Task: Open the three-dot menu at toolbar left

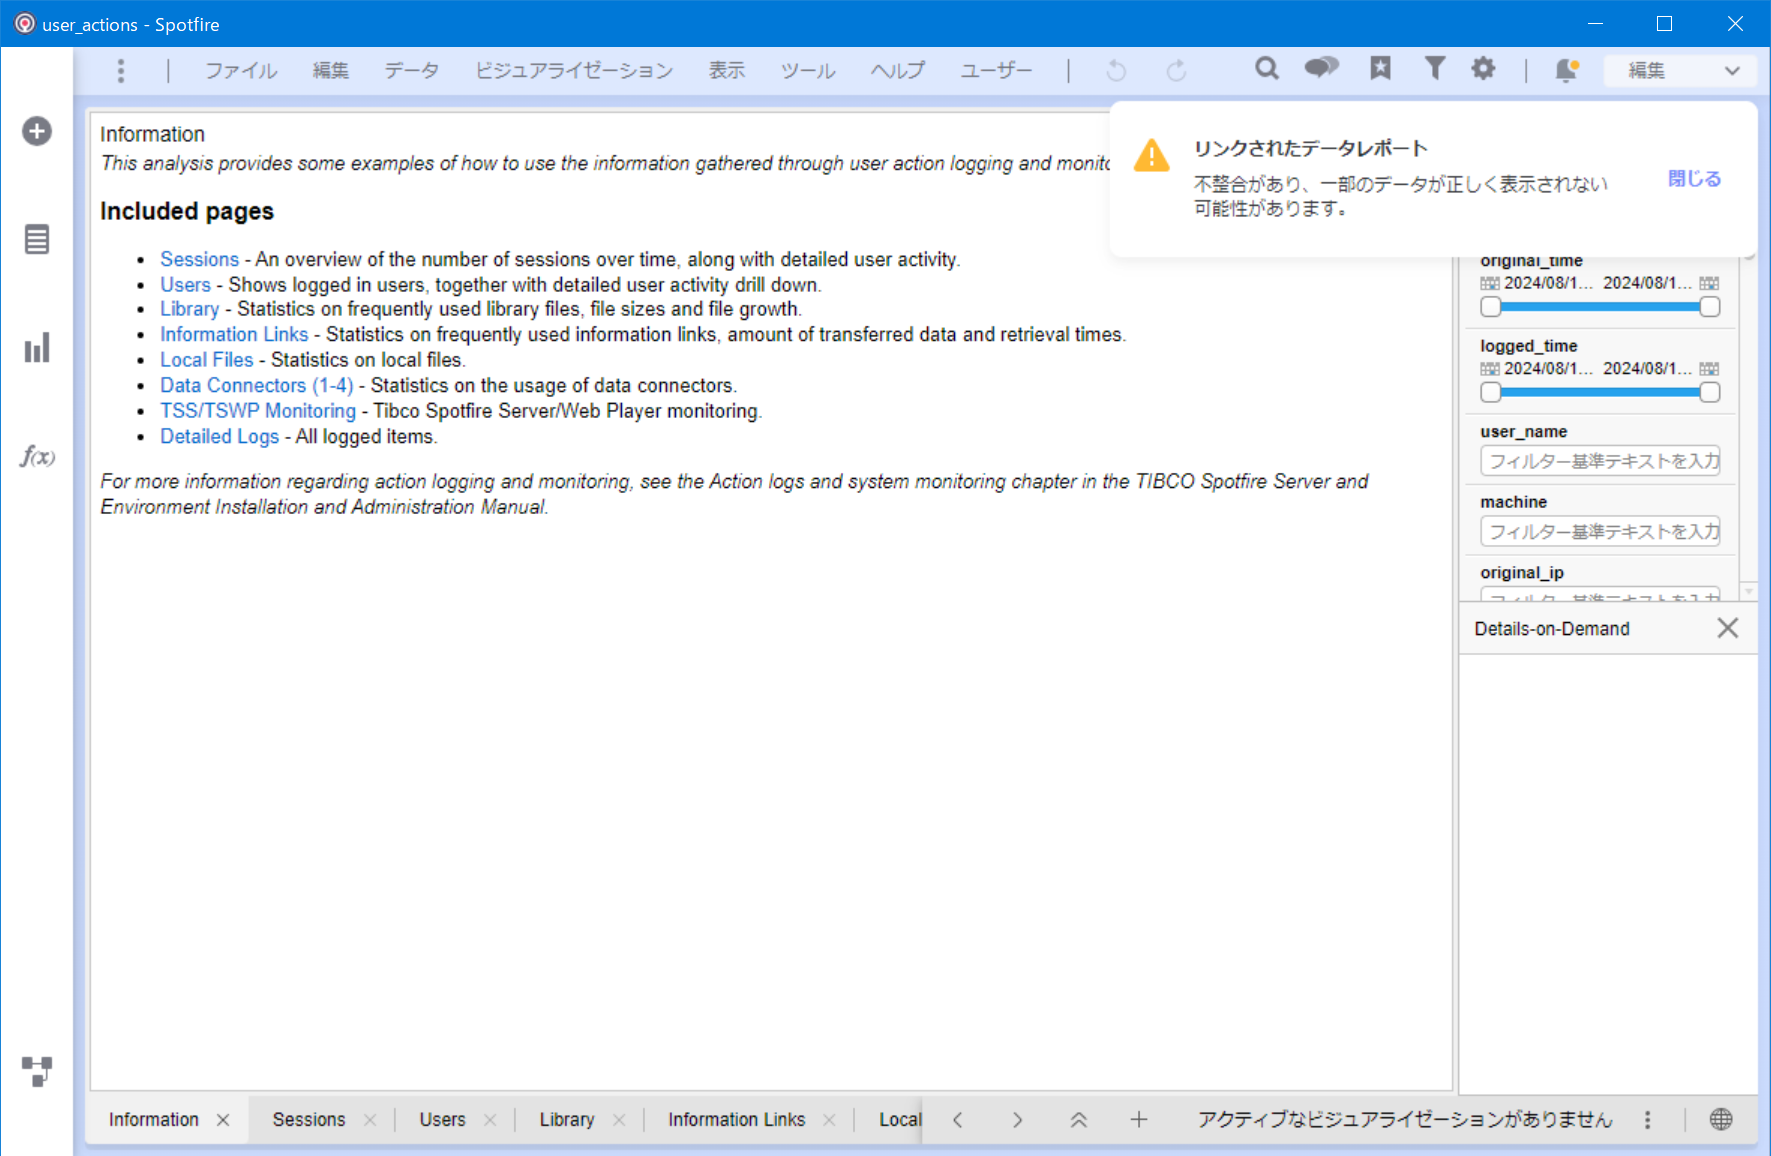Action: (x=121, y=70)
